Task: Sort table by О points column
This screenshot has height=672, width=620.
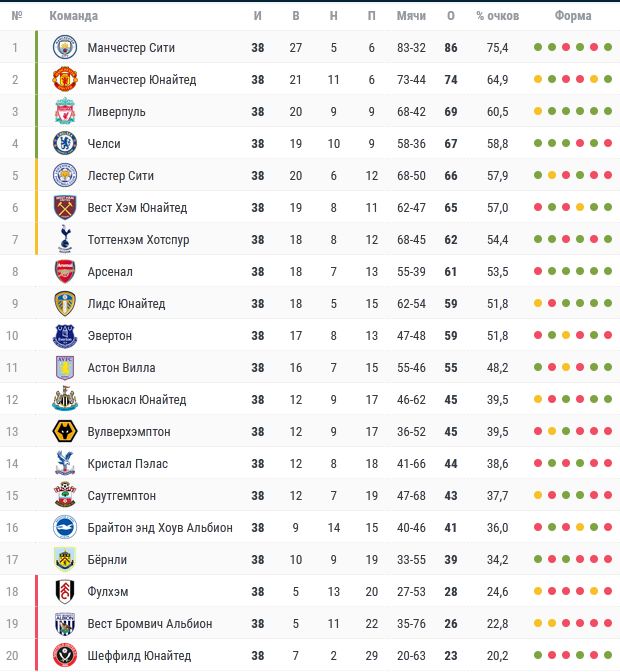Action: [451, 16]
